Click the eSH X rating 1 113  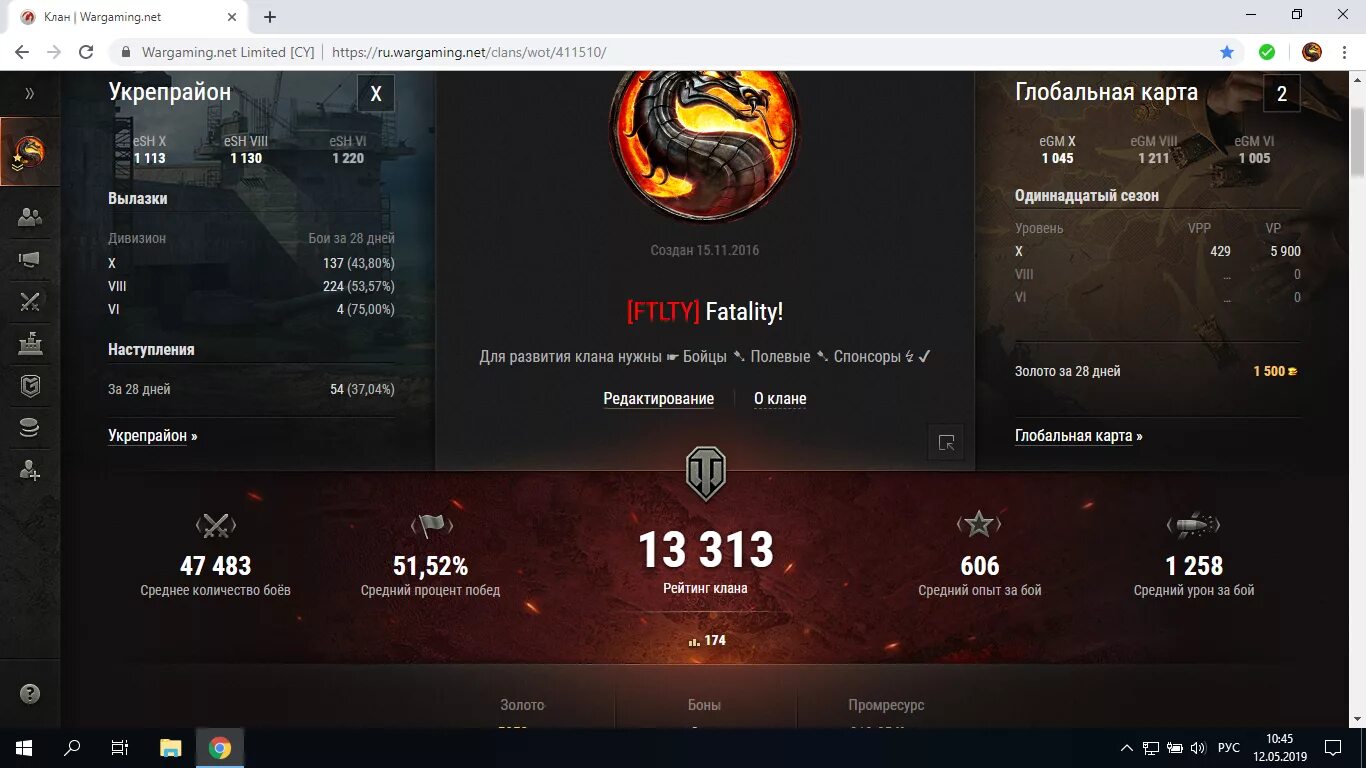pos(149,158)
